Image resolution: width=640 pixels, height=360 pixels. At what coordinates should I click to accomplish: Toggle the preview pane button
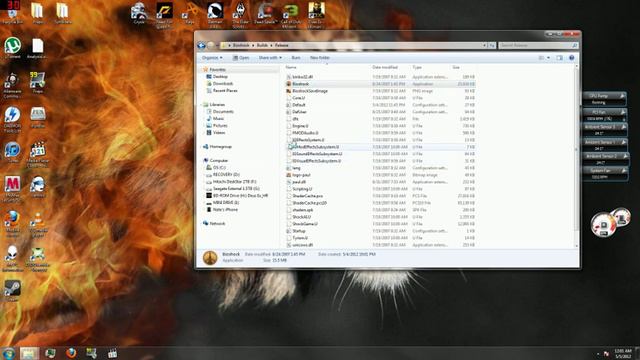coord(560,58)
